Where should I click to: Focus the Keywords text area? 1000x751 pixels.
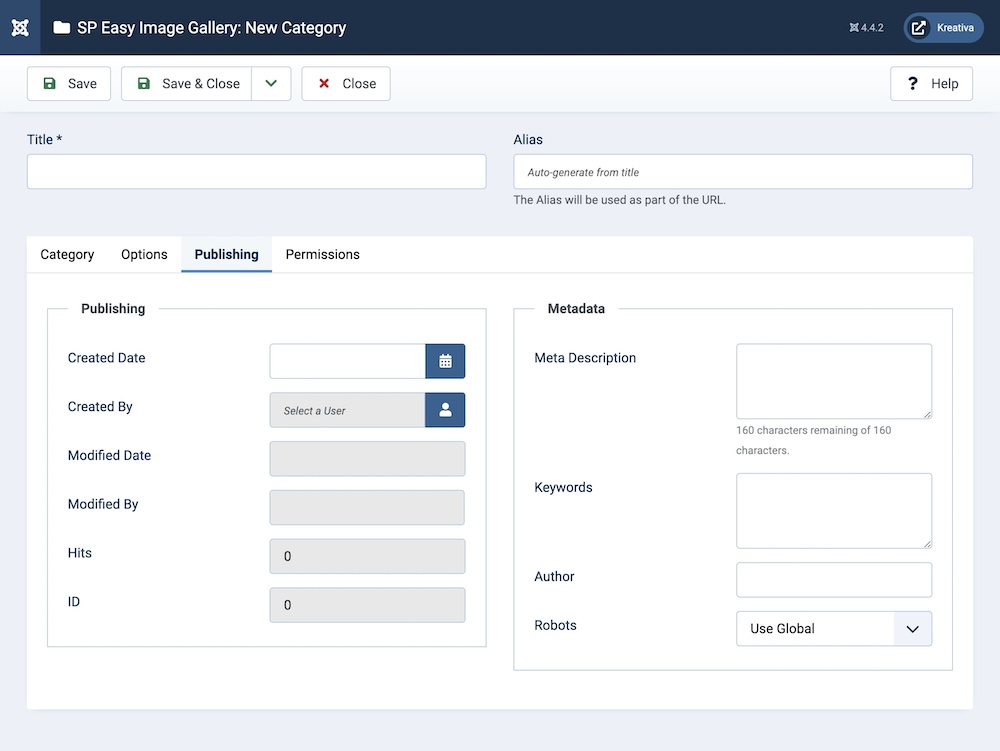pyautogui.click(x=833, y=511)
